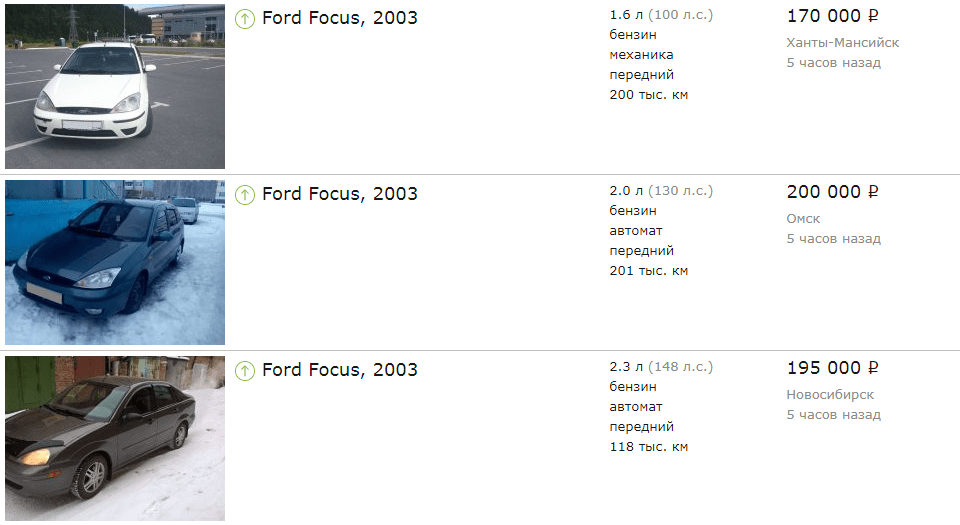
Task: Click the 118 тыс. км mileage text
Action: [648, 447]
